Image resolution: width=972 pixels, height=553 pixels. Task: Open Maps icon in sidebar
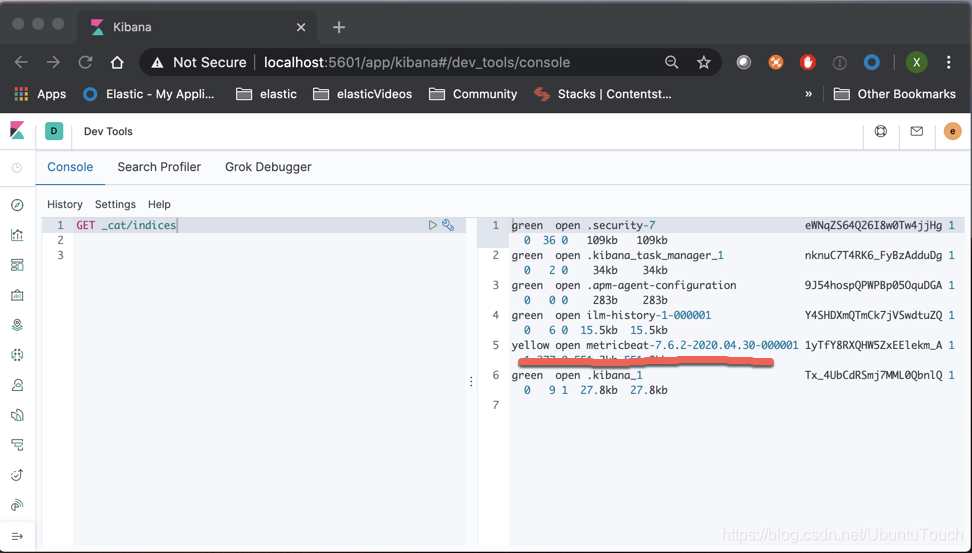pos(17,325)
